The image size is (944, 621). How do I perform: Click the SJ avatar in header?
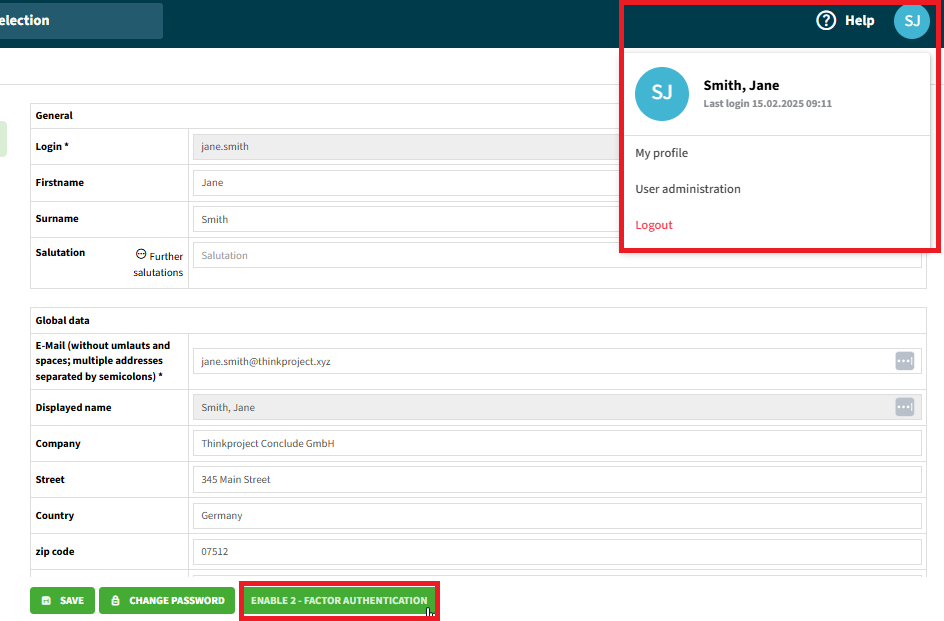tap(911, 21)
